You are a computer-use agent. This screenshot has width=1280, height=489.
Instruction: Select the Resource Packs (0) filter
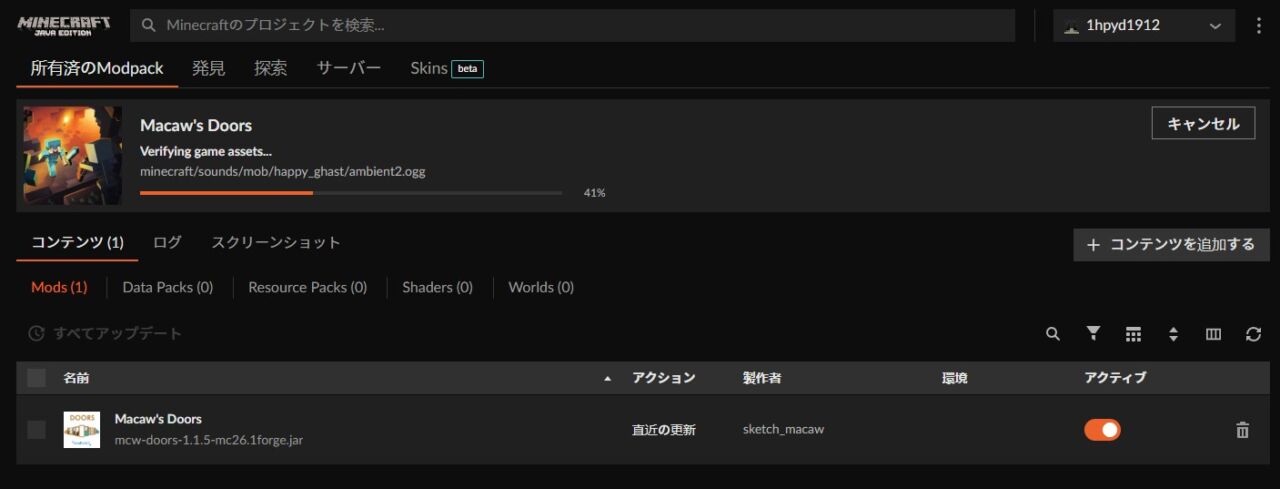(x=308, y=287)
